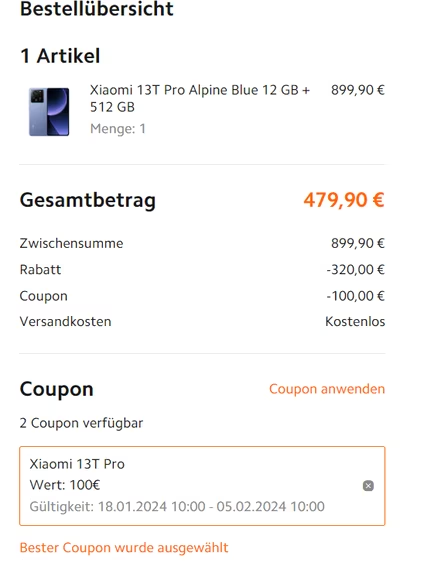Click the Xiaomi 13T Pro phone thumbnail

click(x=49, y=112)
